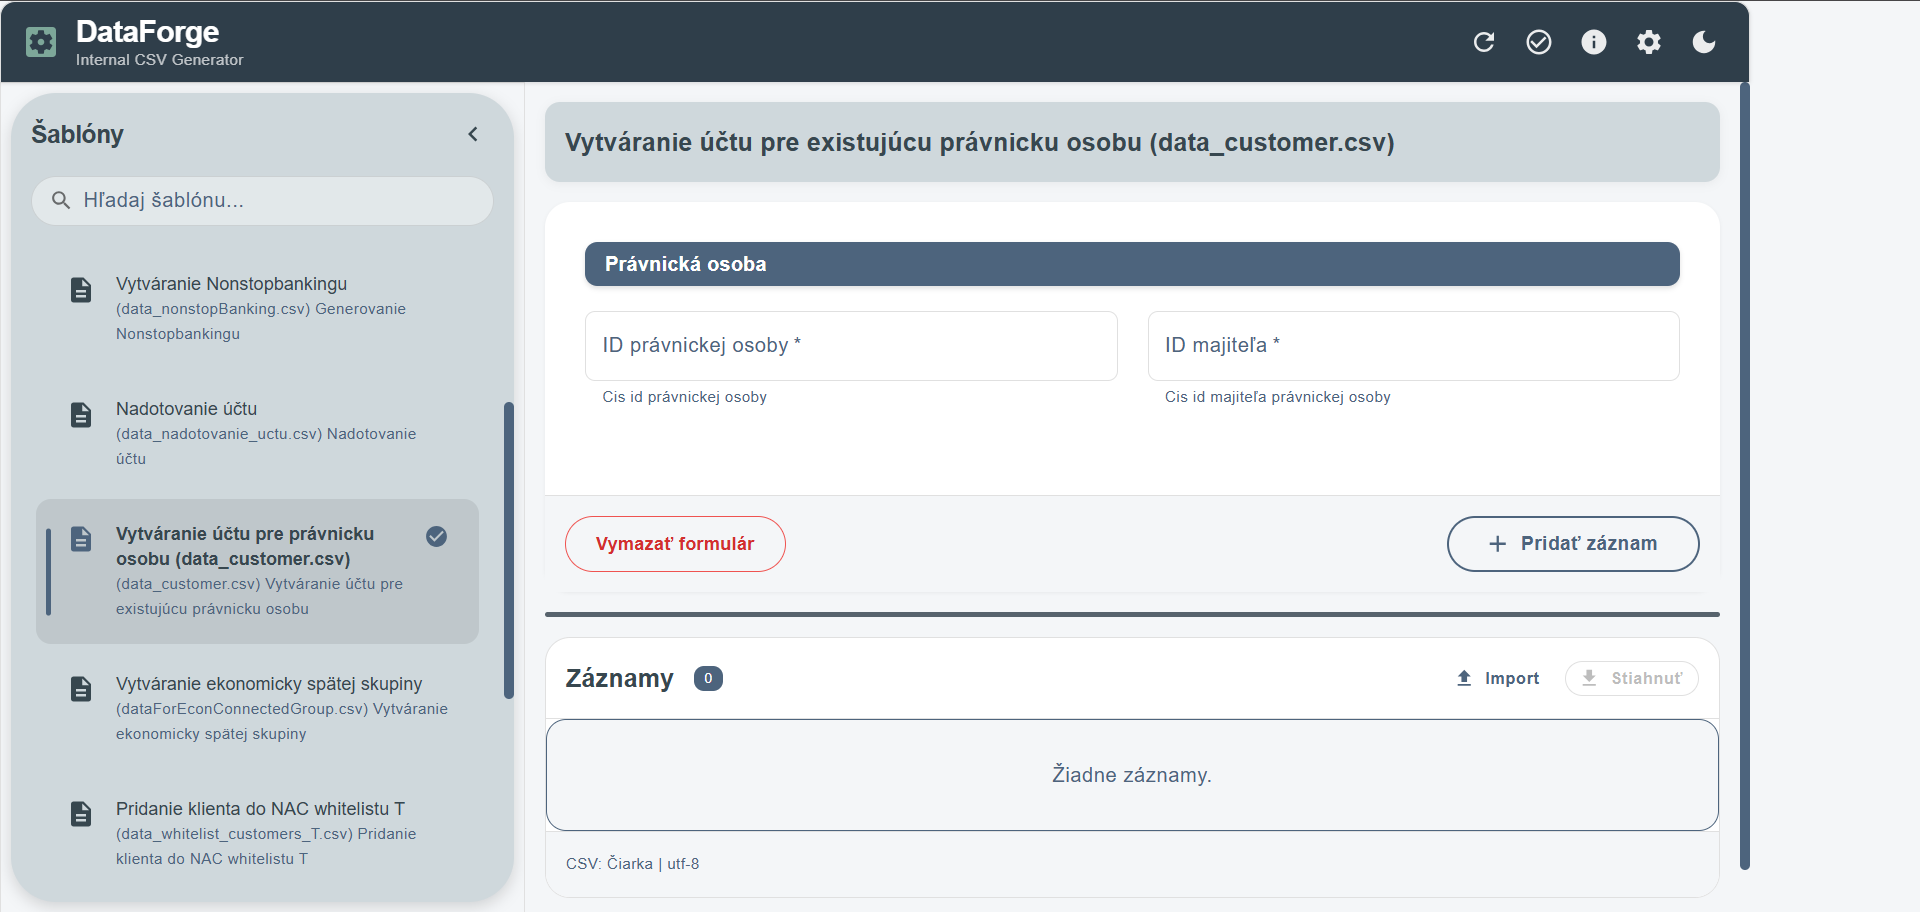Click document icon of Nadotovanie účtu
This screenshot has width=1920, height=912.
(x=81, y=415)
